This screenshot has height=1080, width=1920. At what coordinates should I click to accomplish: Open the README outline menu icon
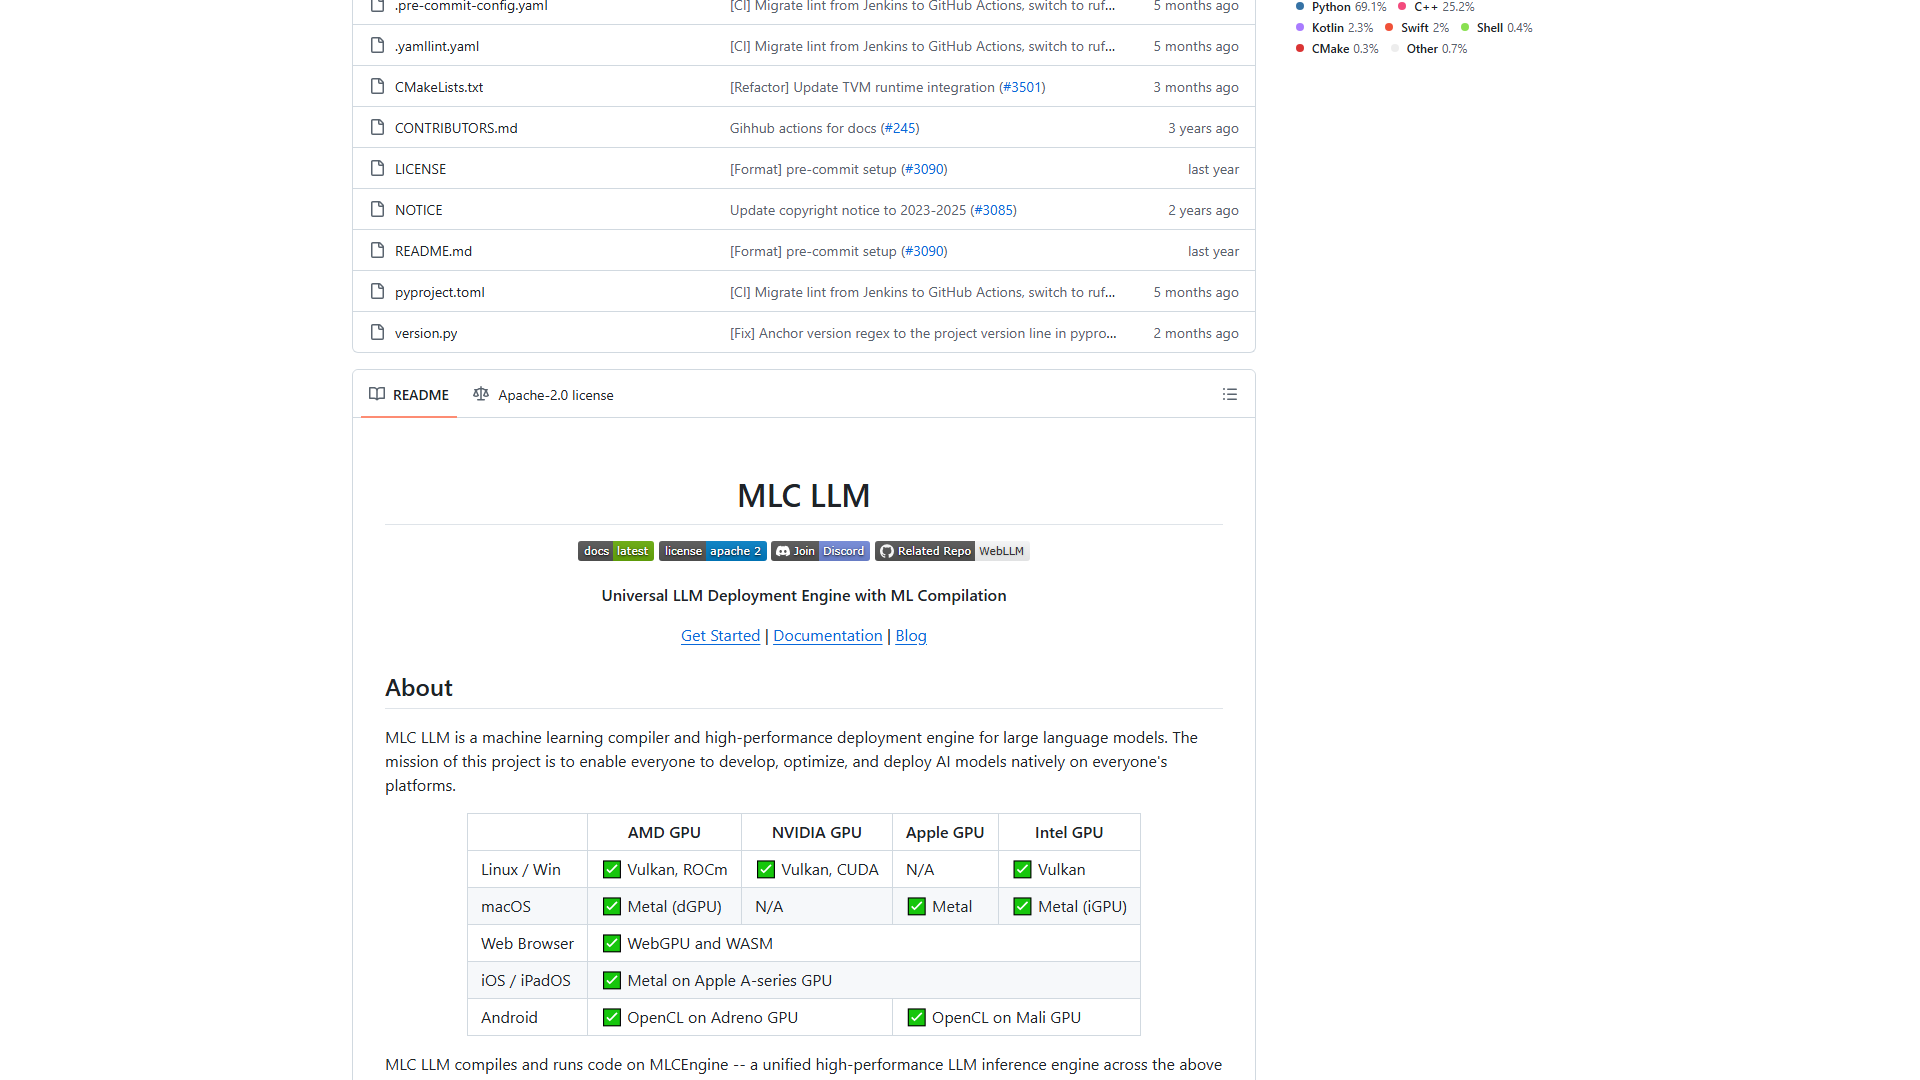pyautogui.click(x=1229, y=395)
